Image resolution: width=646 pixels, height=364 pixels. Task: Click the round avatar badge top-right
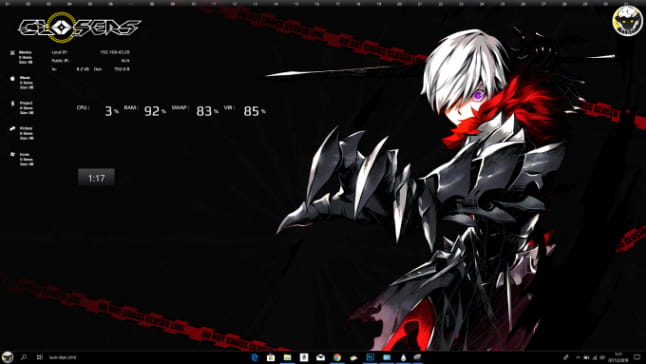coord(627,21)
